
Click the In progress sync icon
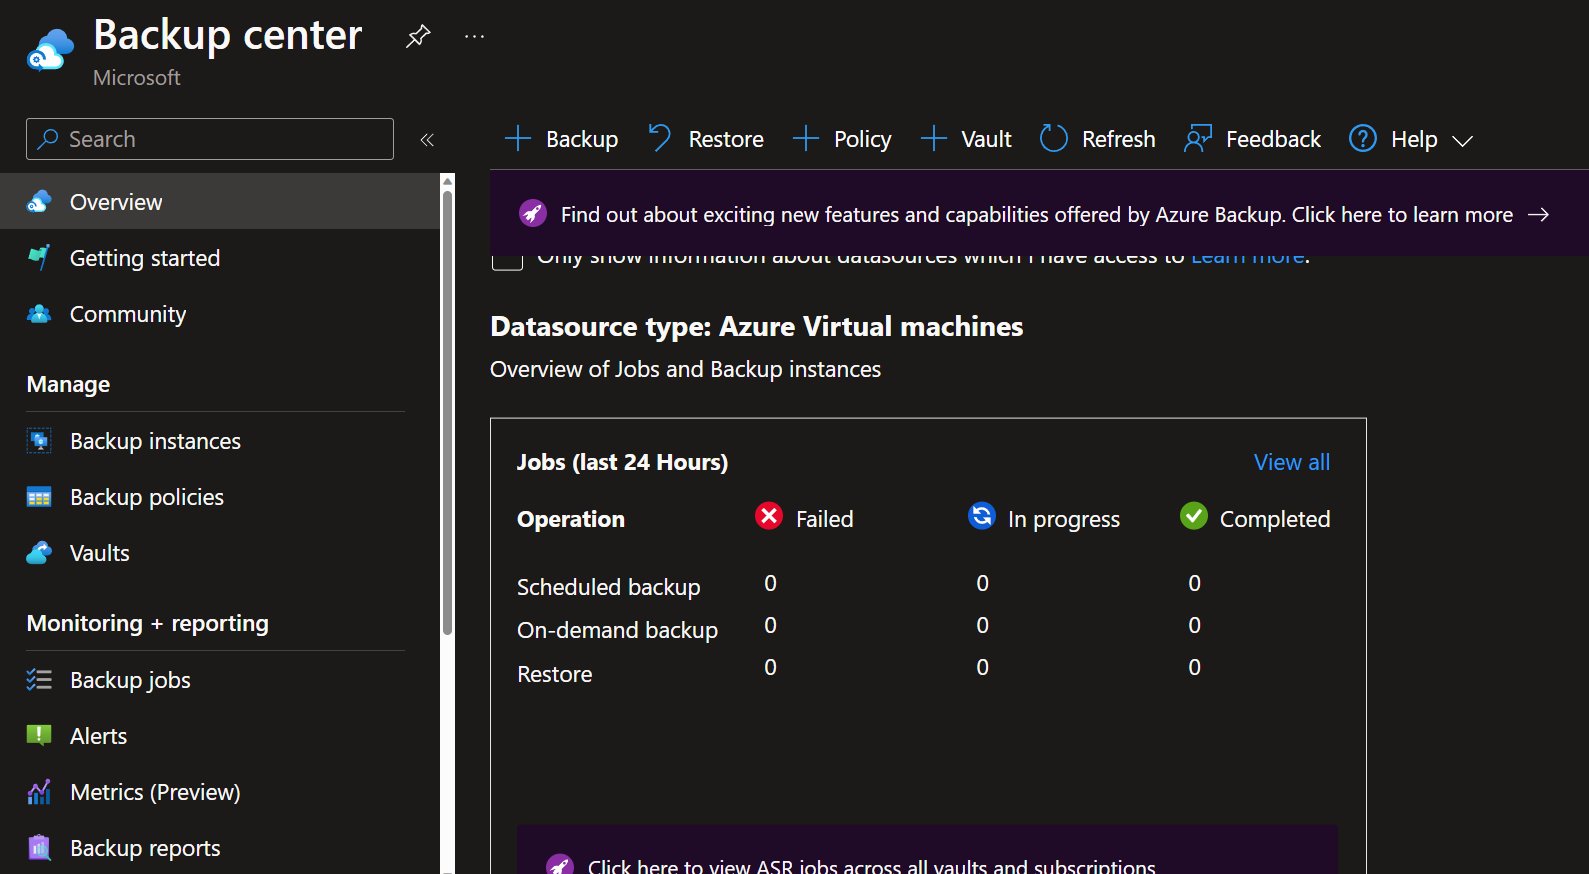(x=982, y=515)
